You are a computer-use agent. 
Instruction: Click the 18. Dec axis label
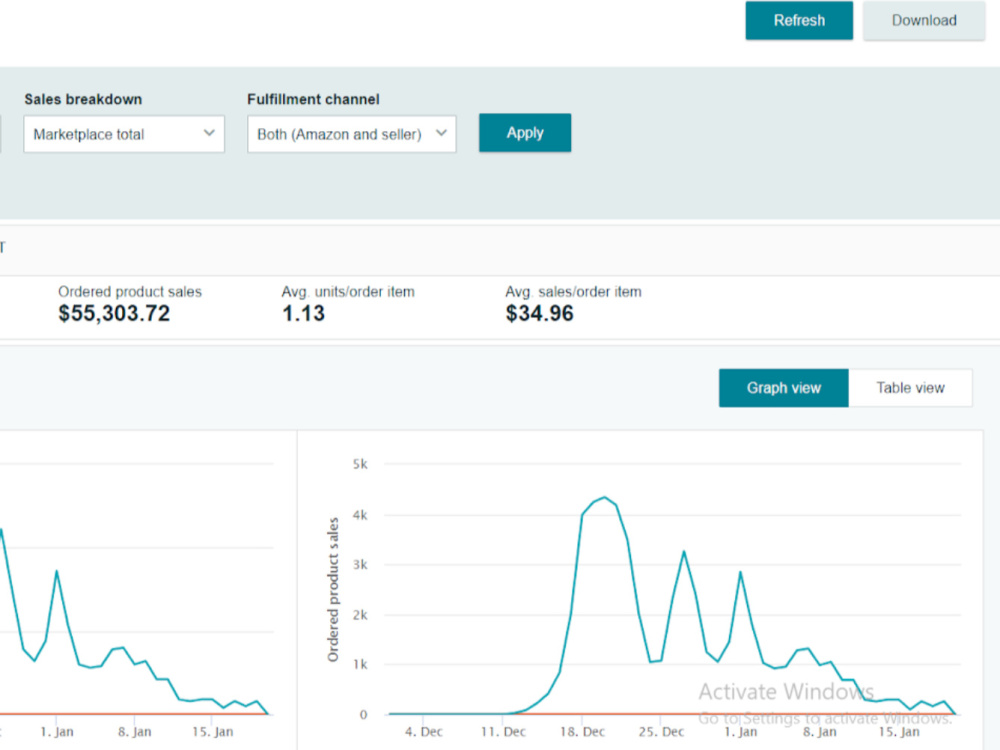point(582,732)
